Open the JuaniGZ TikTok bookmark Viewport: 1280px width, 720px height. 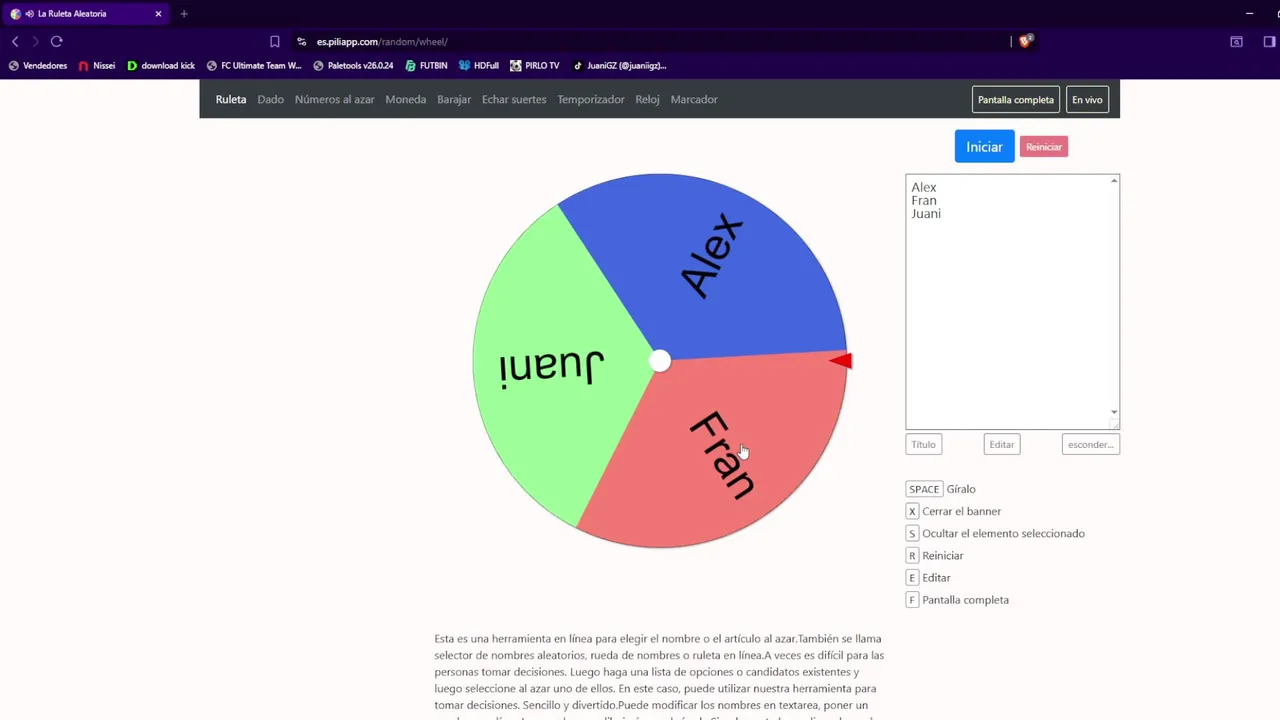pos(619,66)
